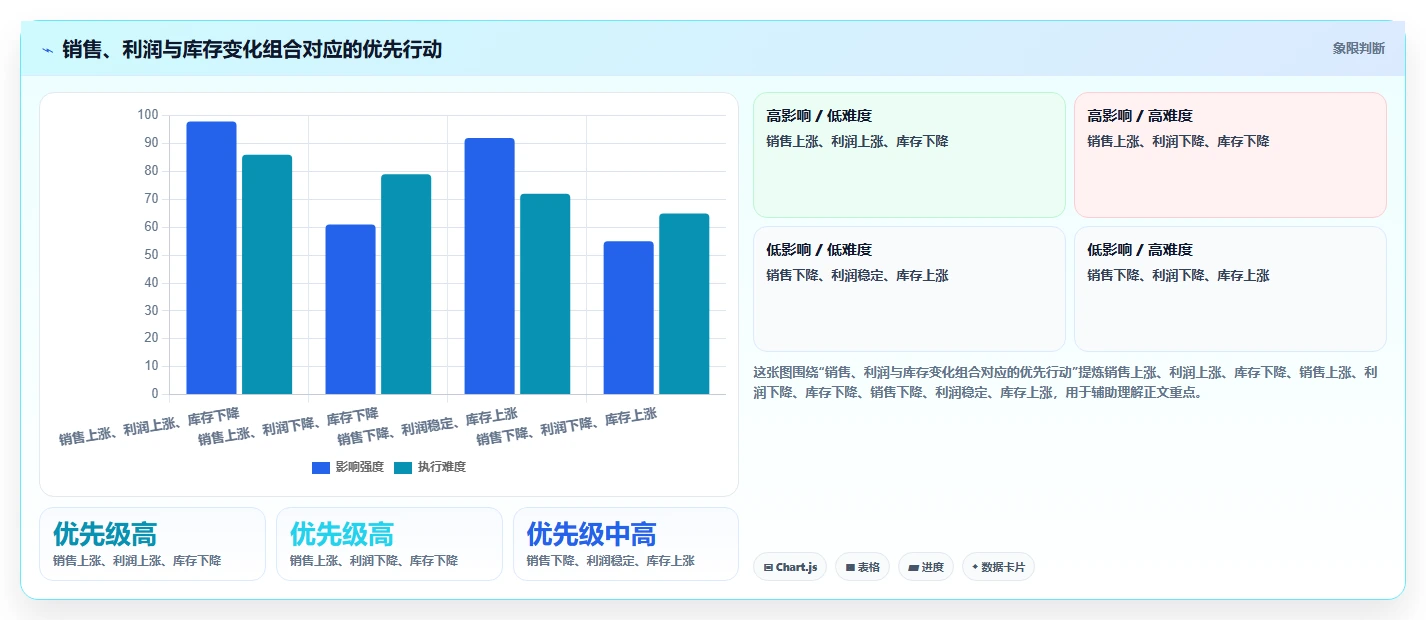Viewport: 1426px width, 620px height.
Task: Click the y-axis value 50
Action: [151, 255]
